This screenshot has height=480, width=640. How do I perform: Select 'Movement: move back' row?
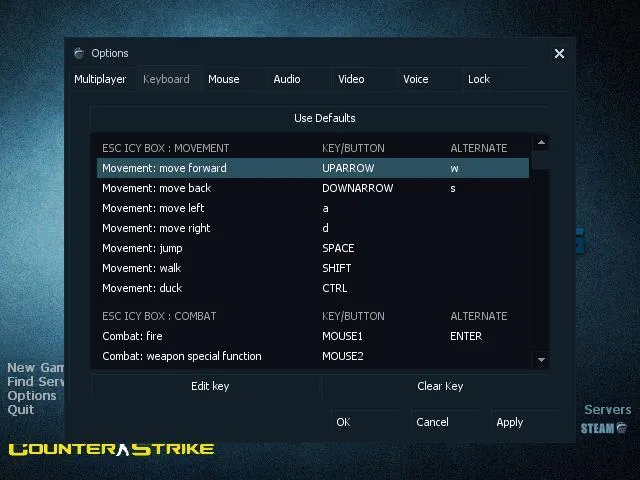pos(313,188)
